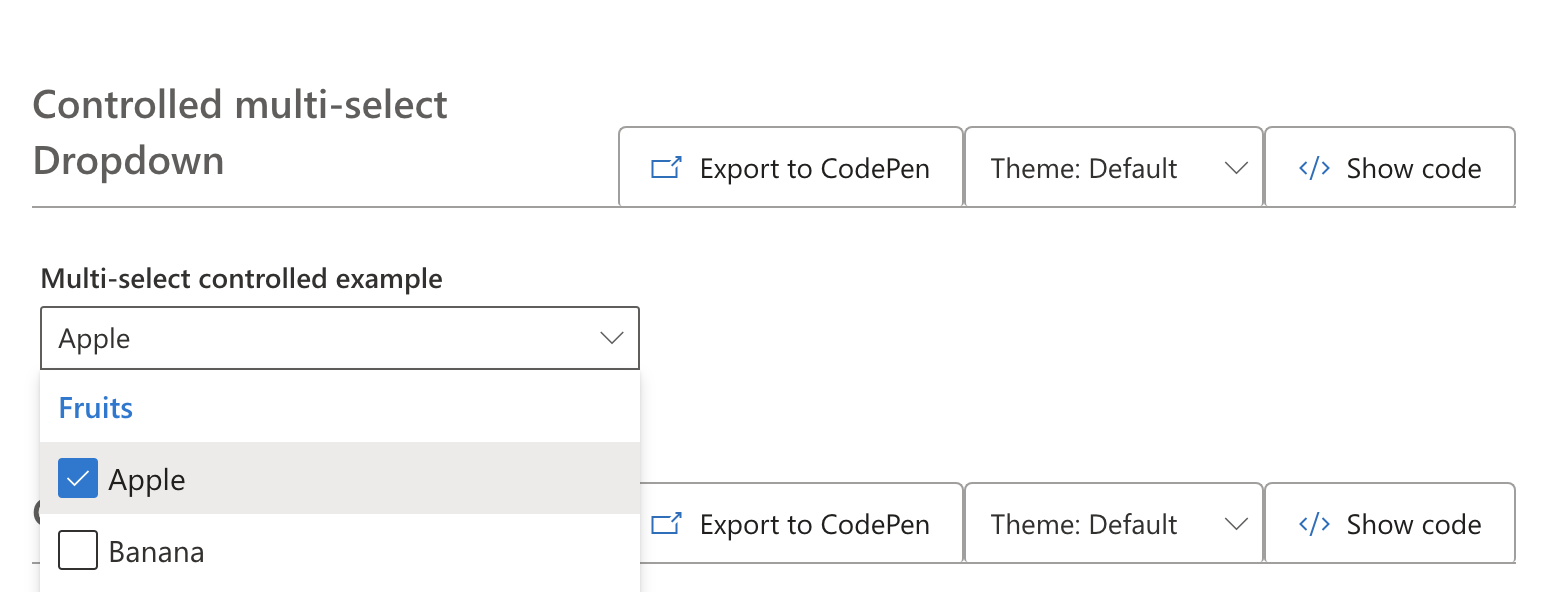Open the top Theme: Default dropdown
This screenshot has height=592, width=1546.
coord(1113,168)
